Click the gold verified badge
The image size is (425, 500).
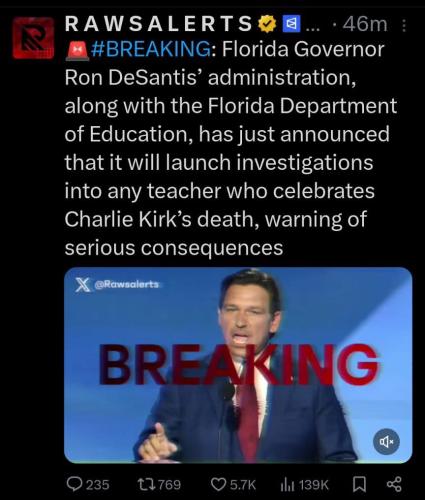tap(268, 25)
